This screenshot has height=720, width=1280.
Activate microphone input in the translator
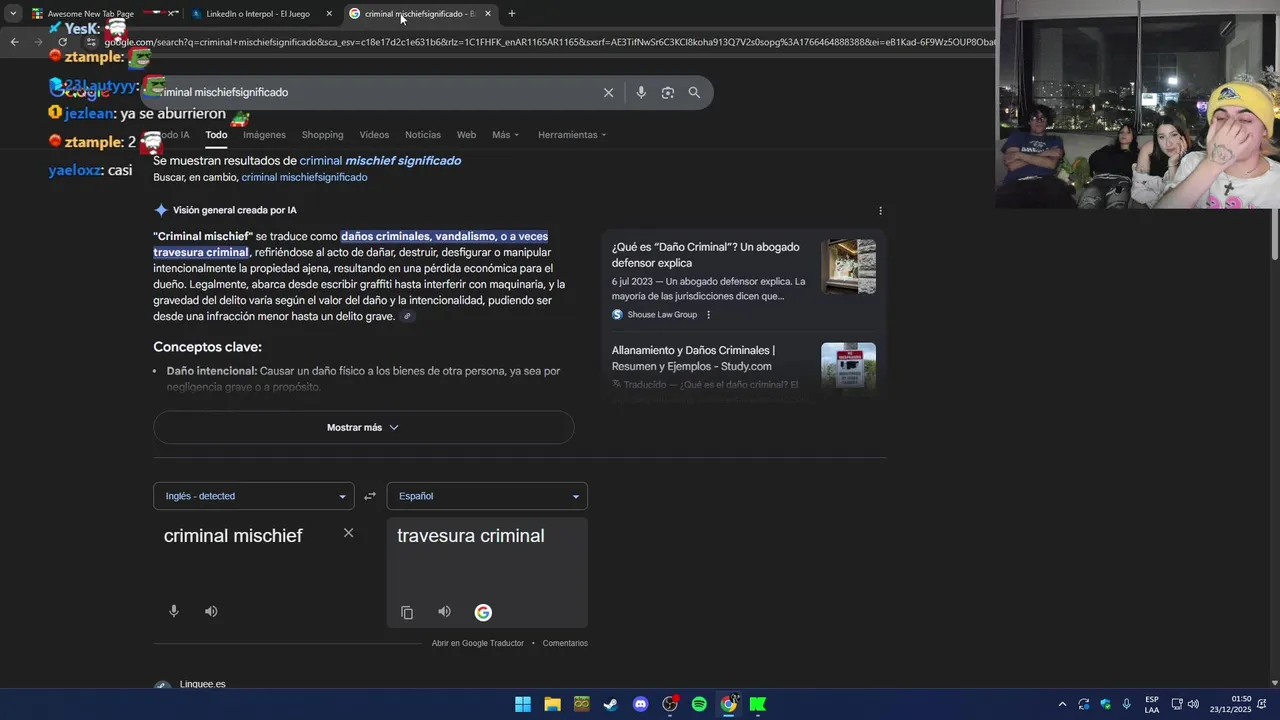tap(174, 611)
